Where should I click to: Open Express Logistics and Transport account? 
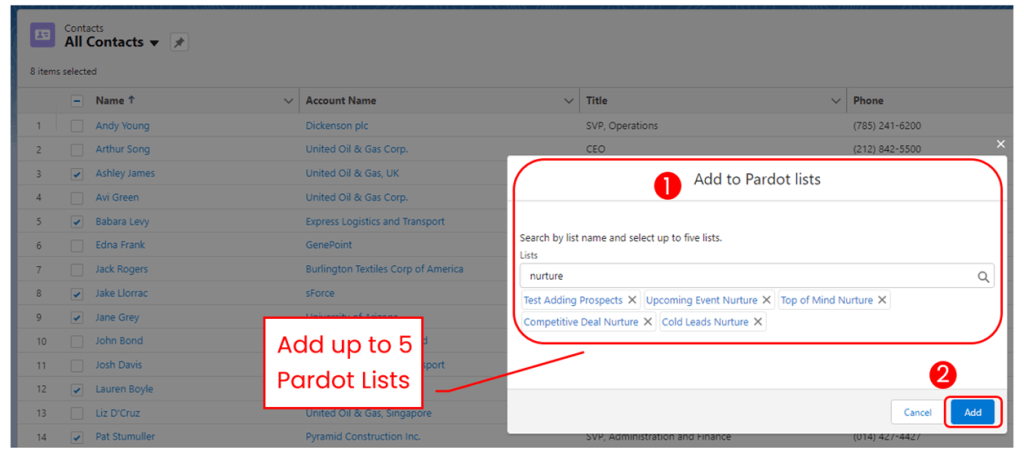click(x=375, y=221)
